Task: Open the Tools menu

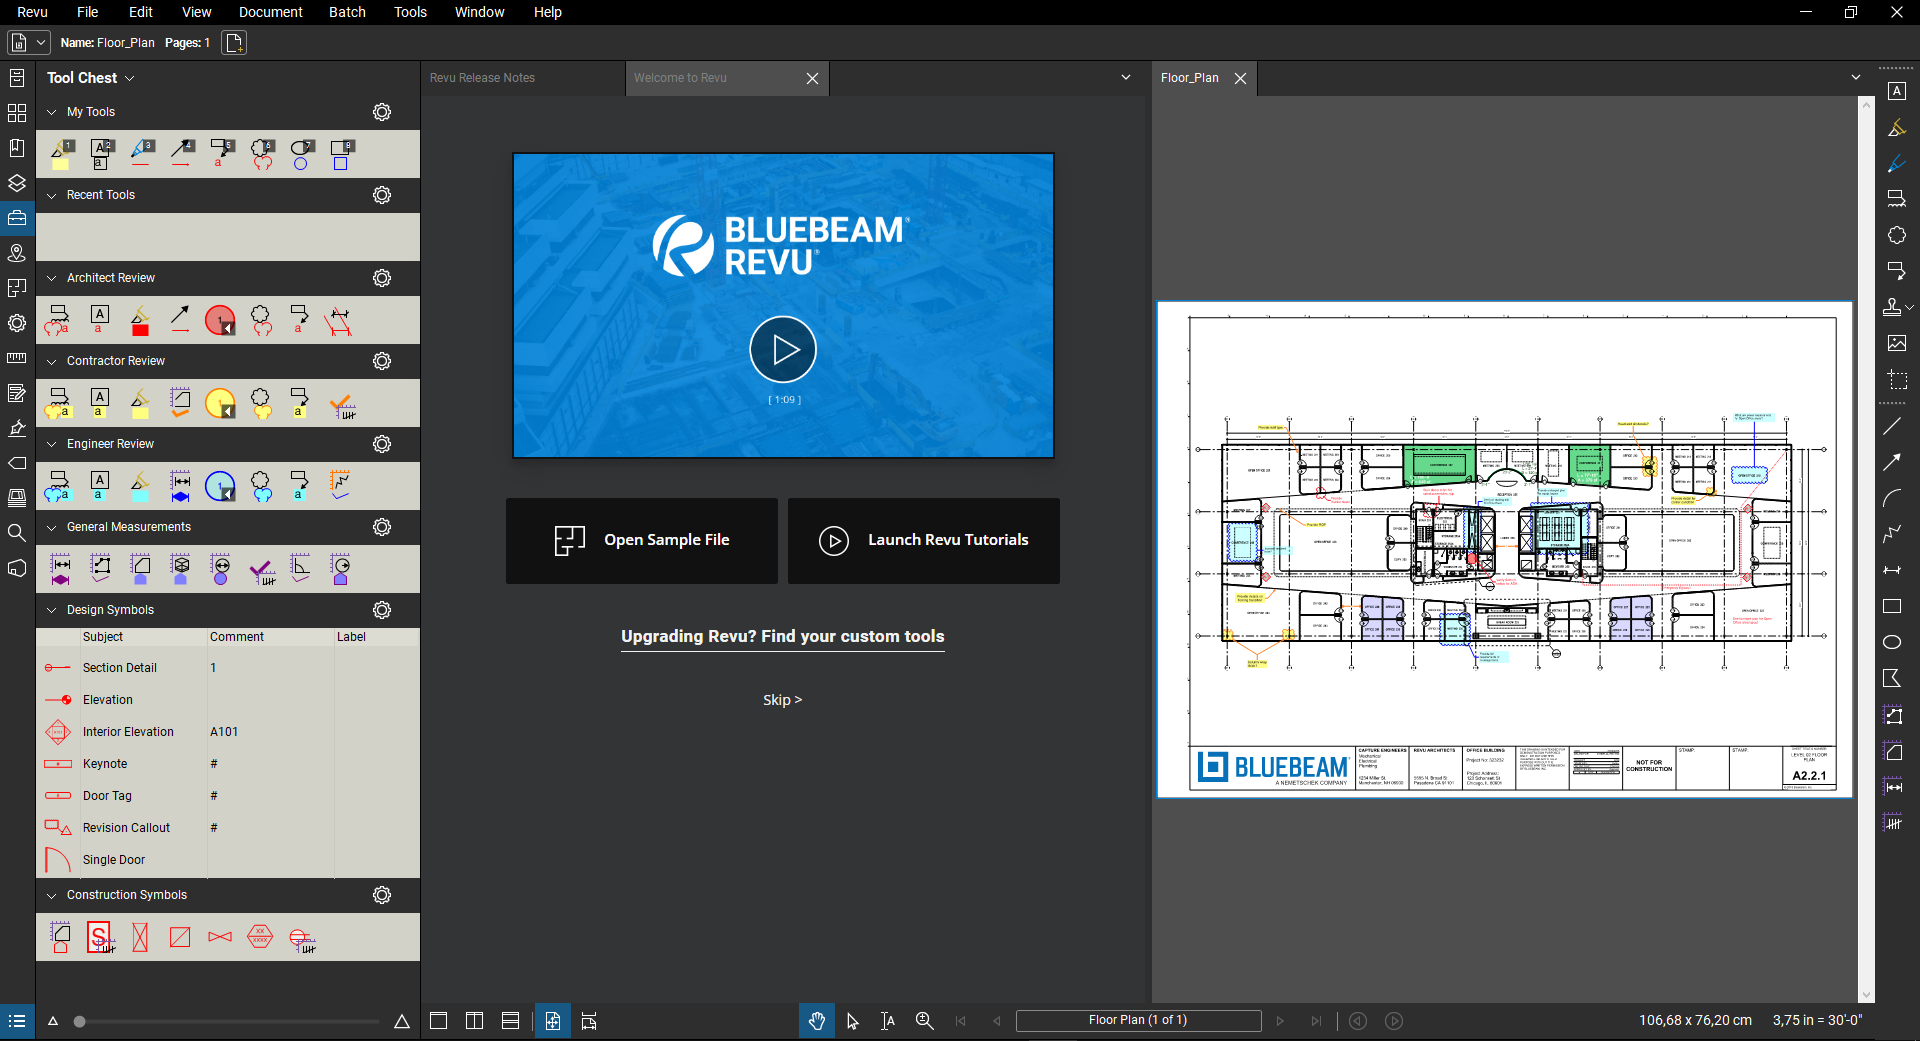Action: [410, 12]
